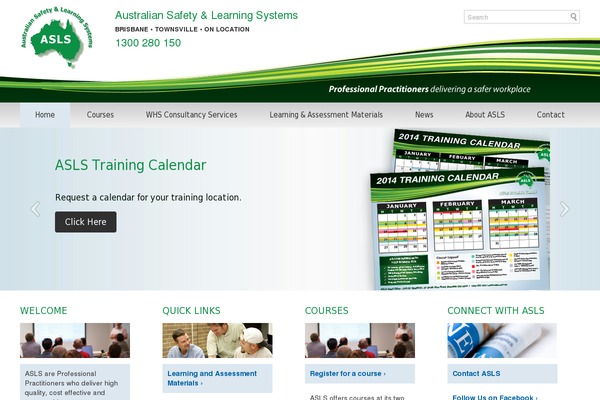The height and width of the screenshot is (400, 600).
Task: Click the Welcome section classroom photo
Action: (75, 340)
